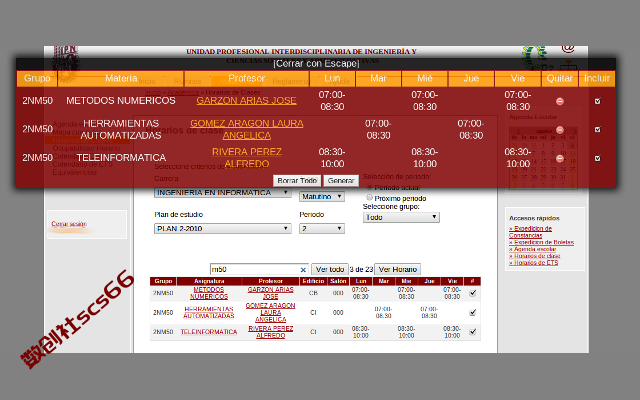This screenshot has width=640, height=400.
Task: Click the Profesor column header in overlay
Action: [x=247, y=78]
